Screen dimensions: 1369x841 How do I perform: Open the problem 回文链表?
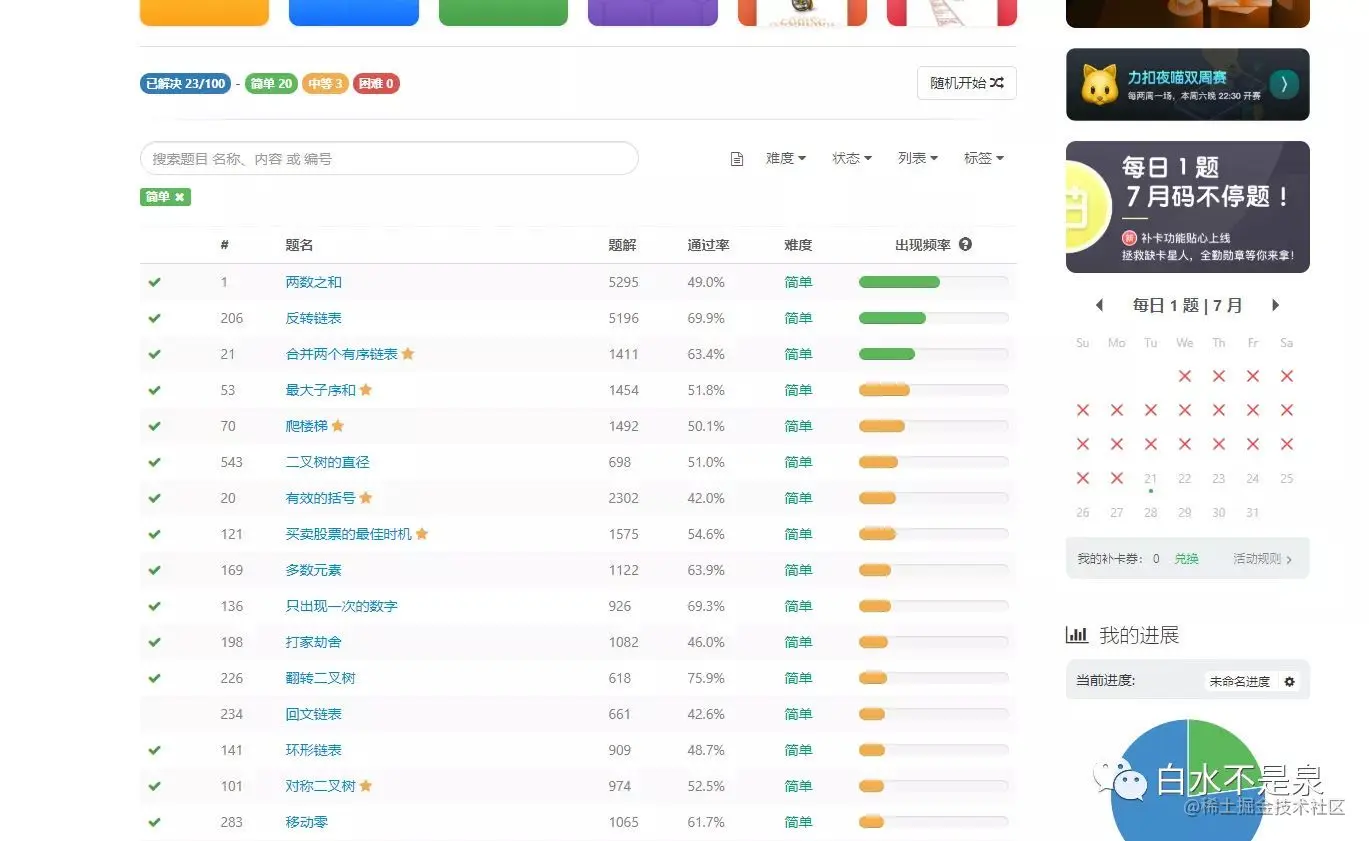tap(314, 714)
